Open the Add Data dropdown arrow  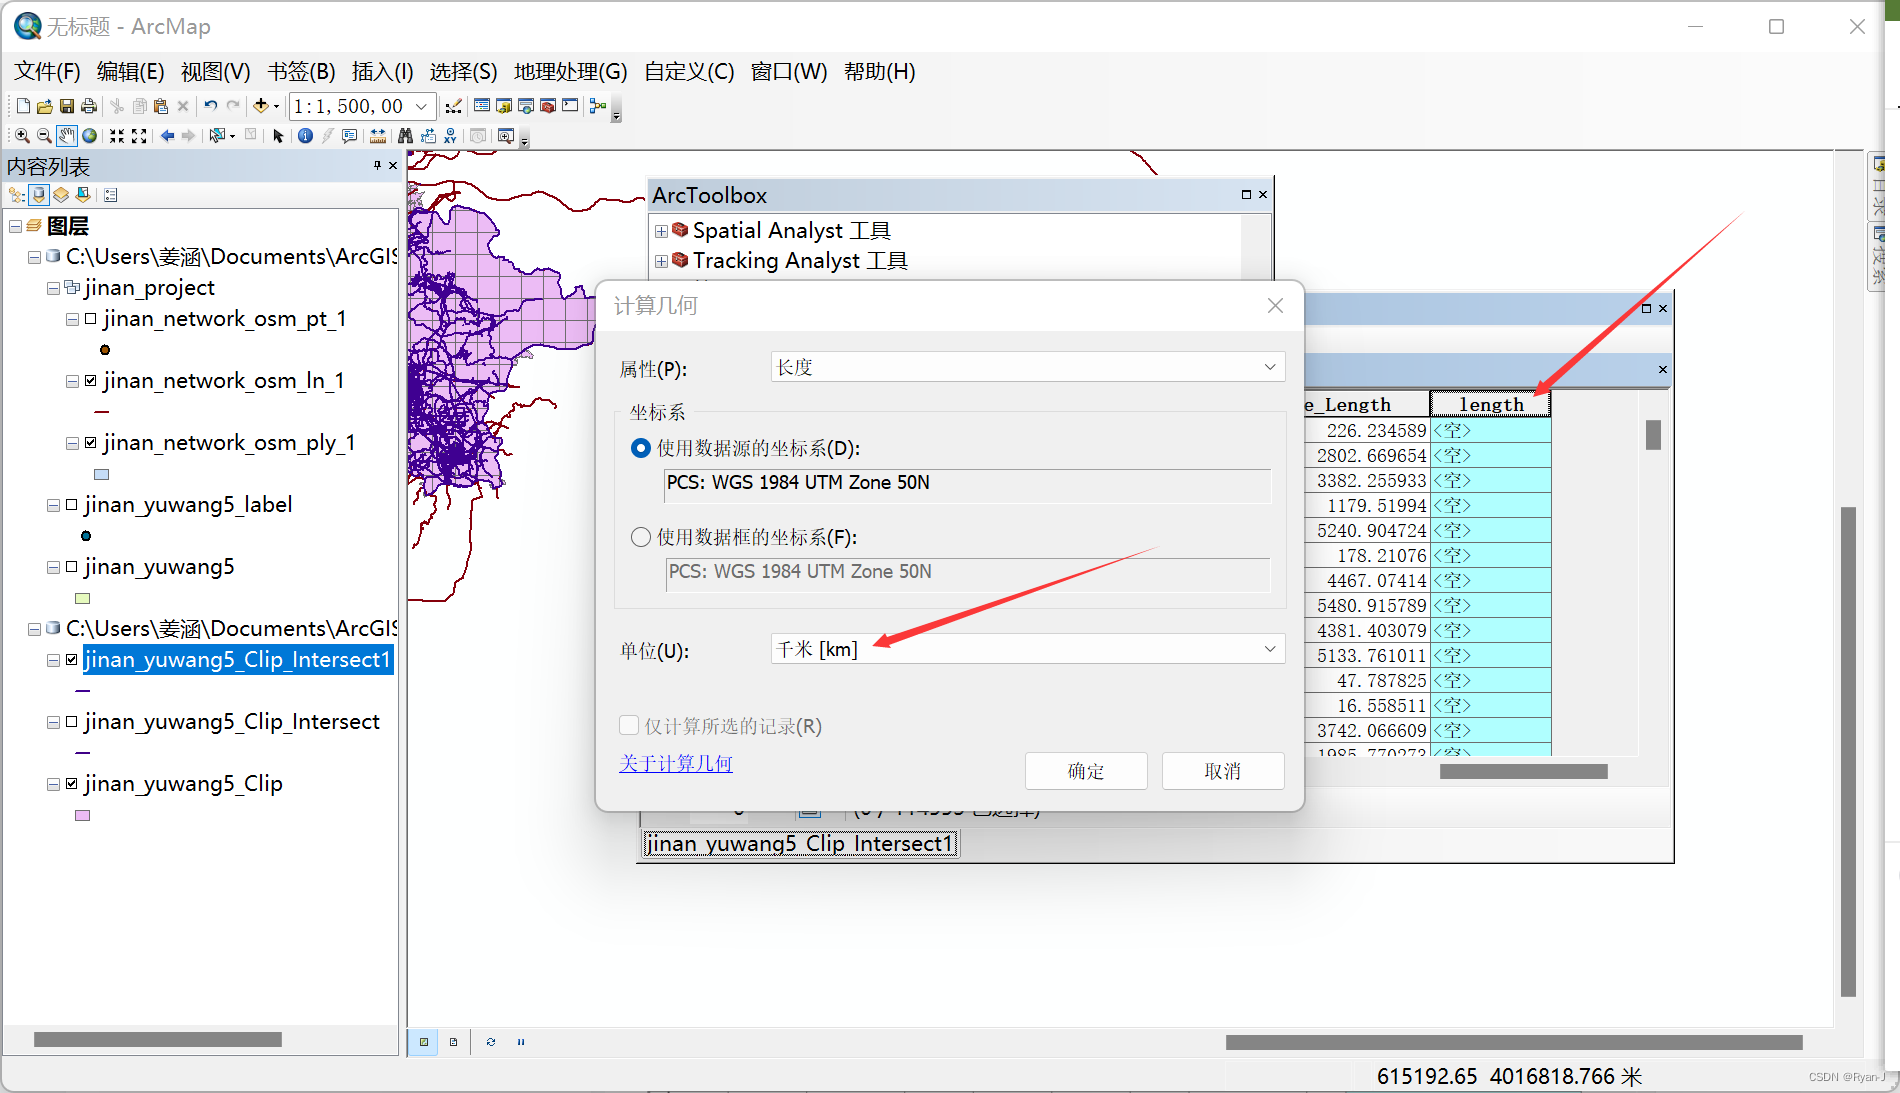tap(277, 107)
